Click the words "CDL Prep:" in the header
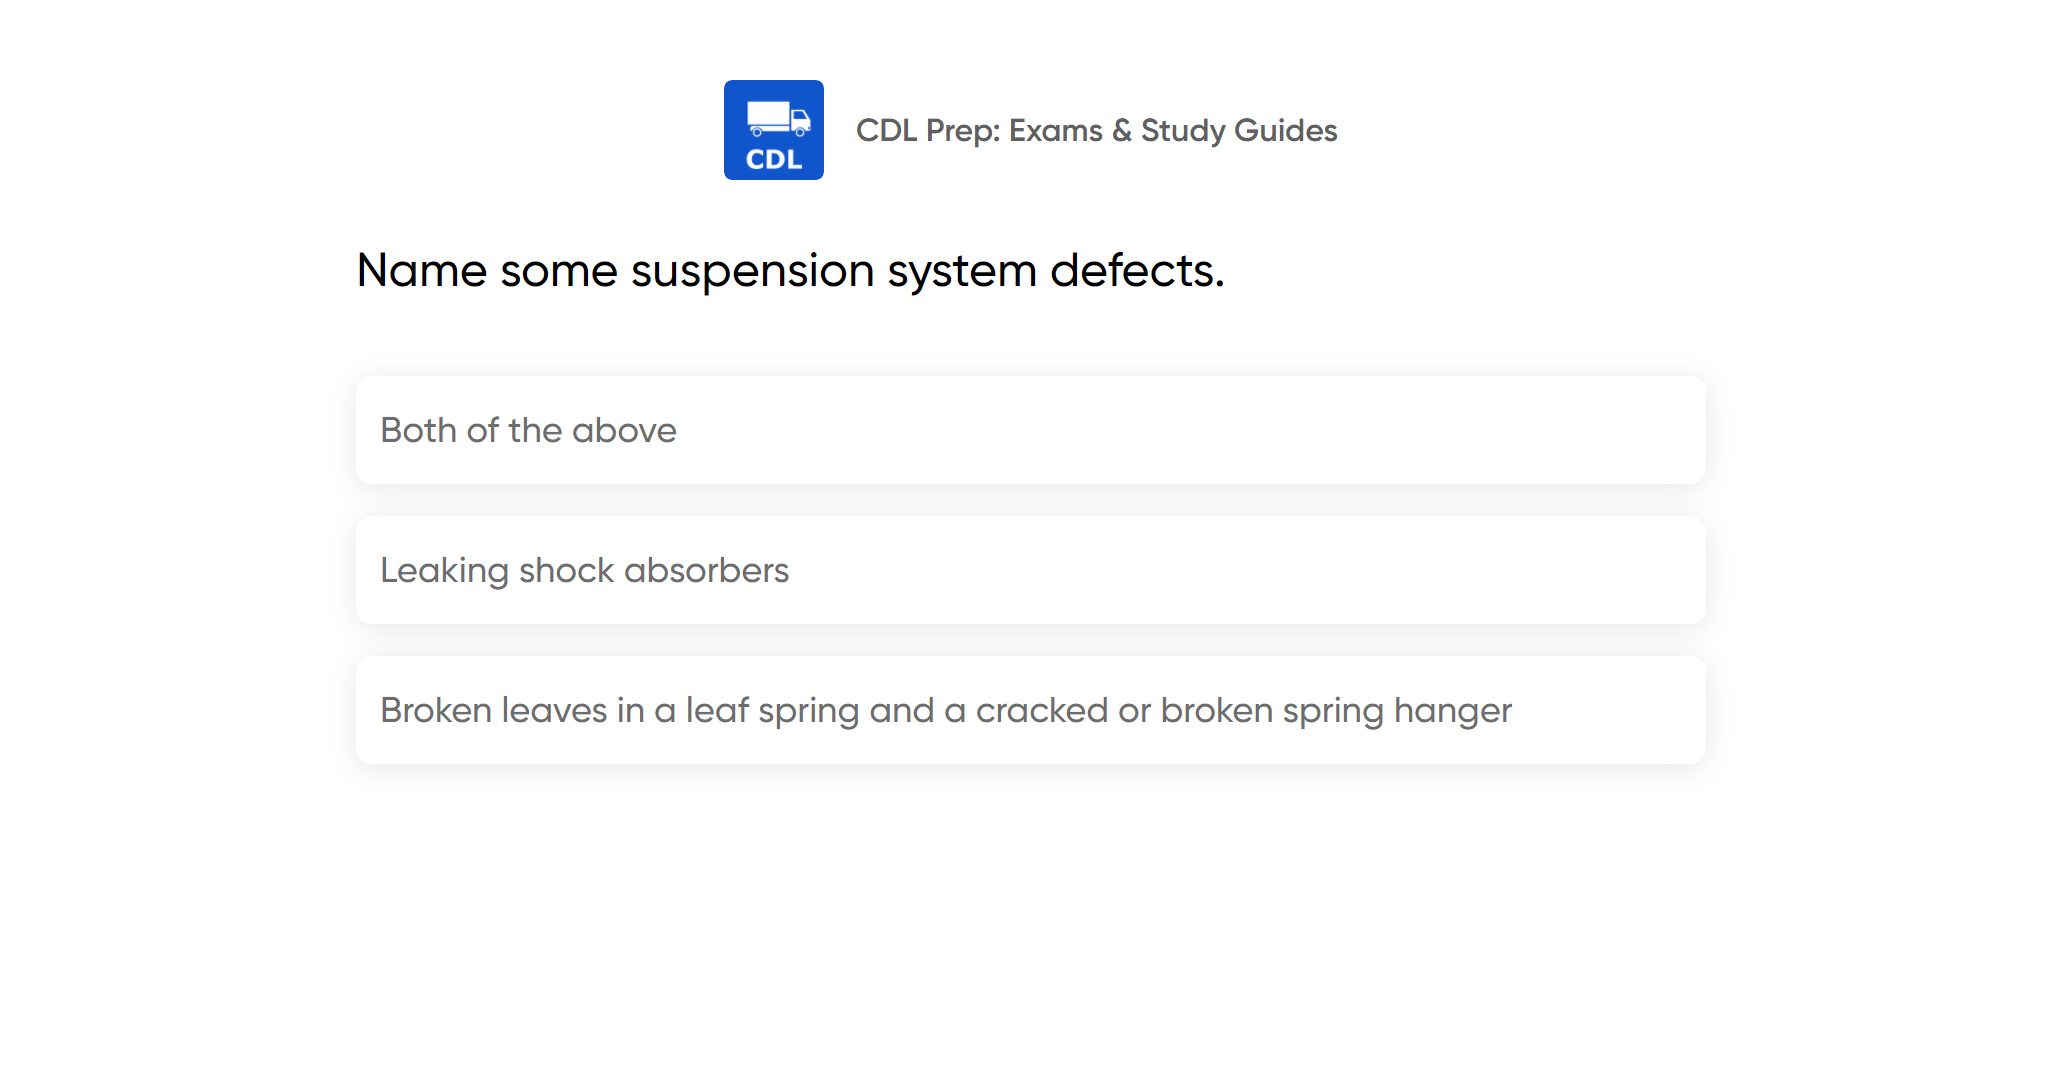This screenshot has height=1080, width=2062. tap(928, 130)
